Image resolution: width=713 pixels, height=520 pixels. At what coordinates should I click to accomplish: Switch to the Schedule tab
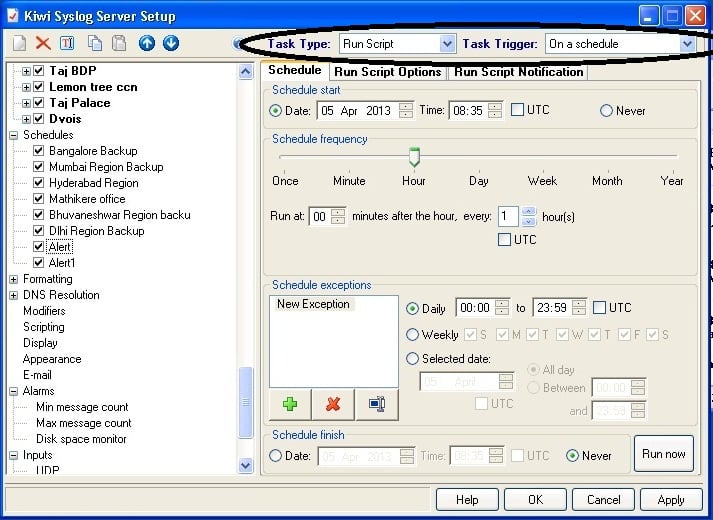click(x=295, y=70)
